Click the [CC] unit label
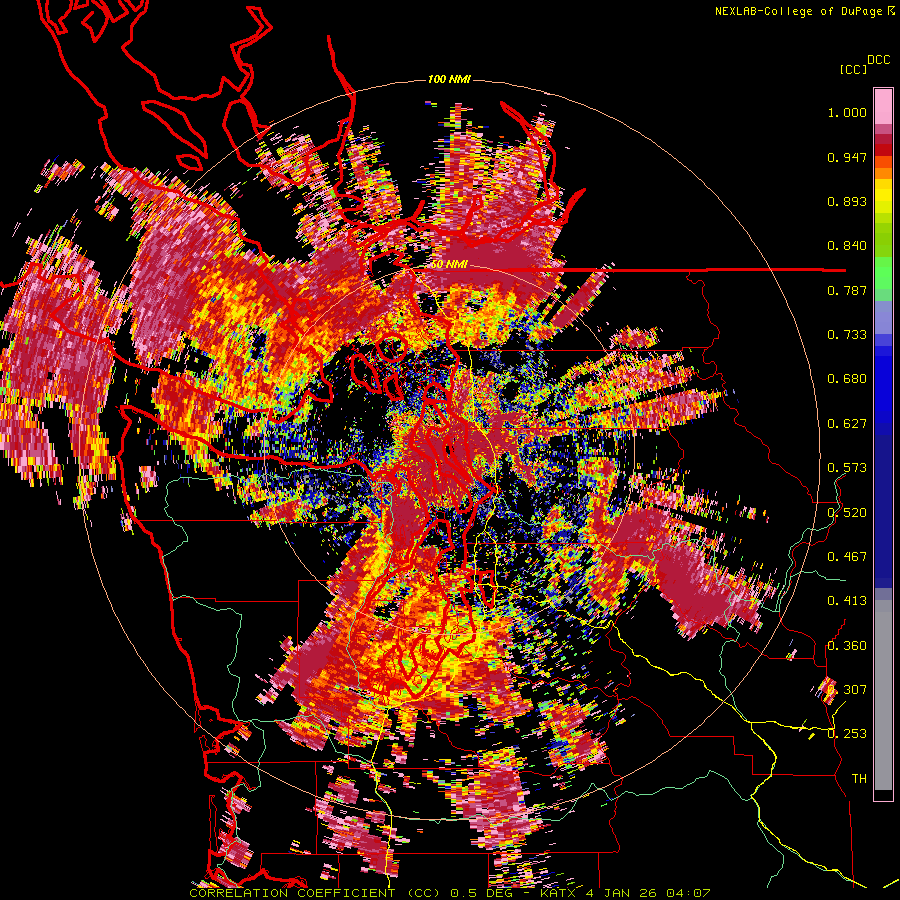900x900 pixels. coord(854,69)
